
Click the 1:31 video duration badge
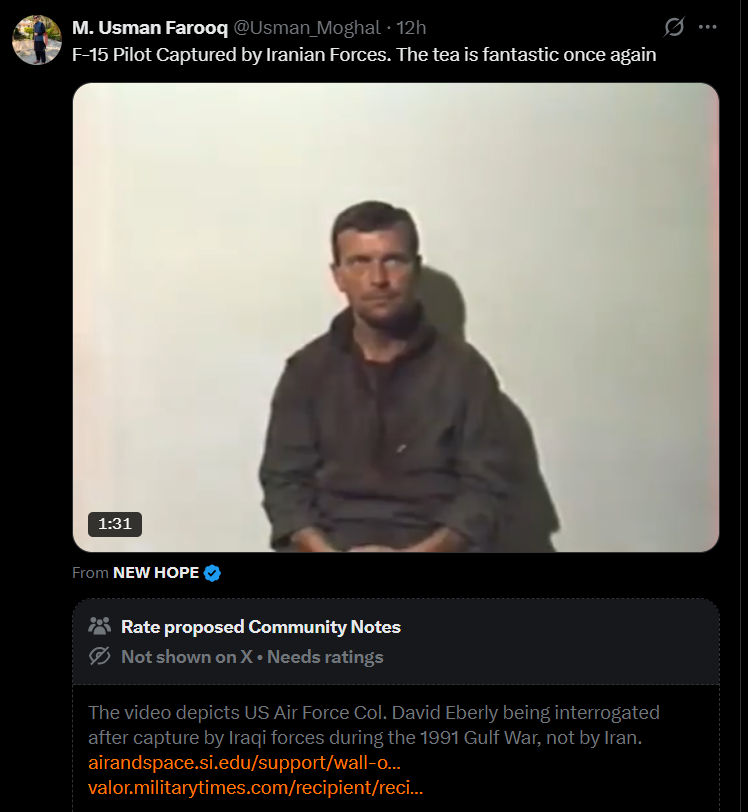coord(114,524)
